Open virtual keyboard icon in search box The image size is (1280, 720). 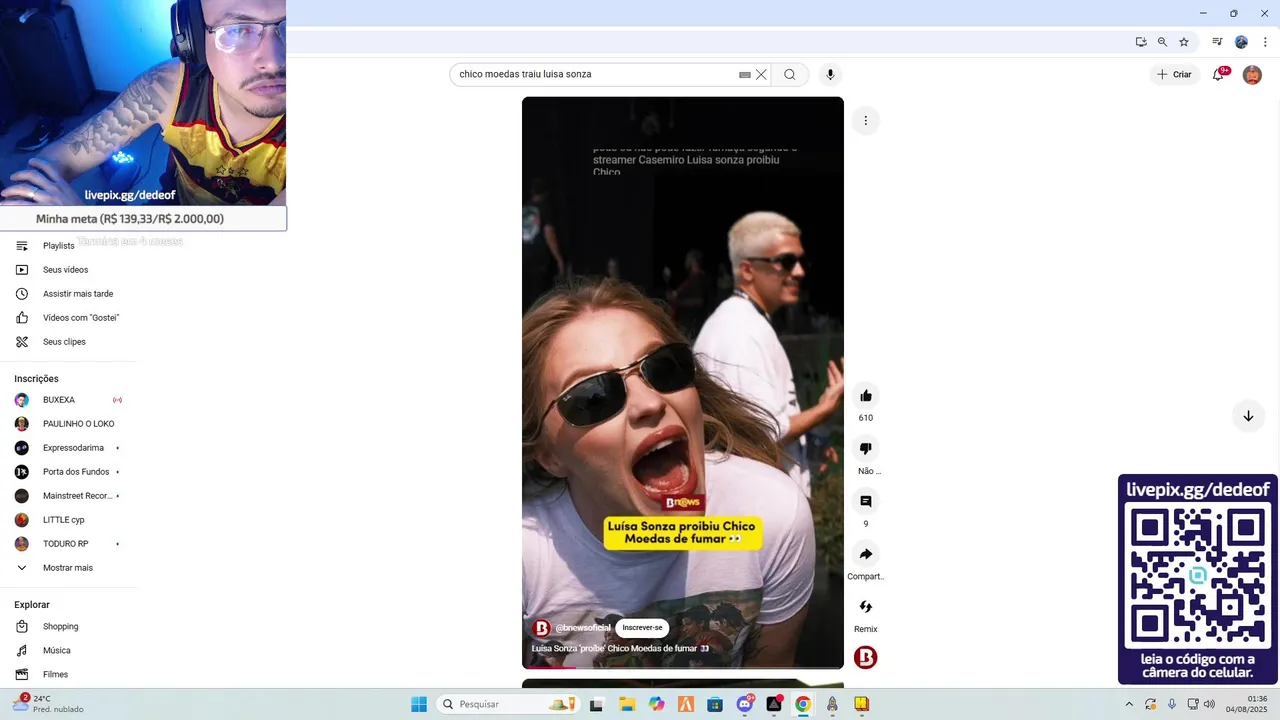tap(745, 75)
